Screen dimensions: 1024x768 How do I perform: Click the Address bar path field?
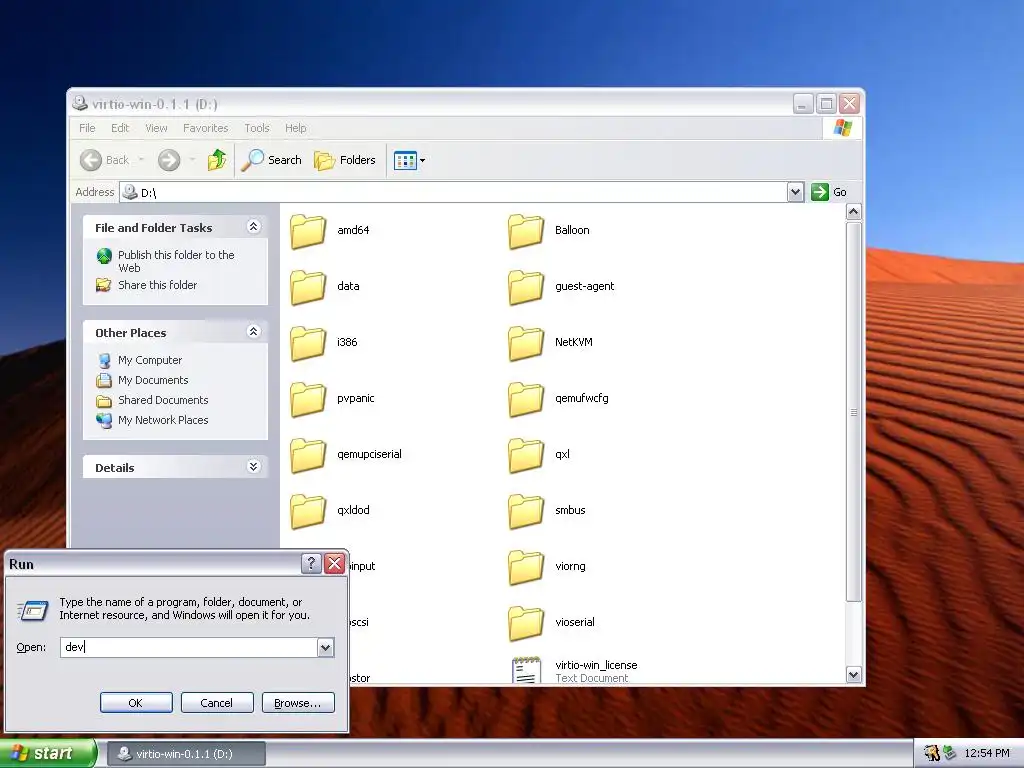(454, 192)
